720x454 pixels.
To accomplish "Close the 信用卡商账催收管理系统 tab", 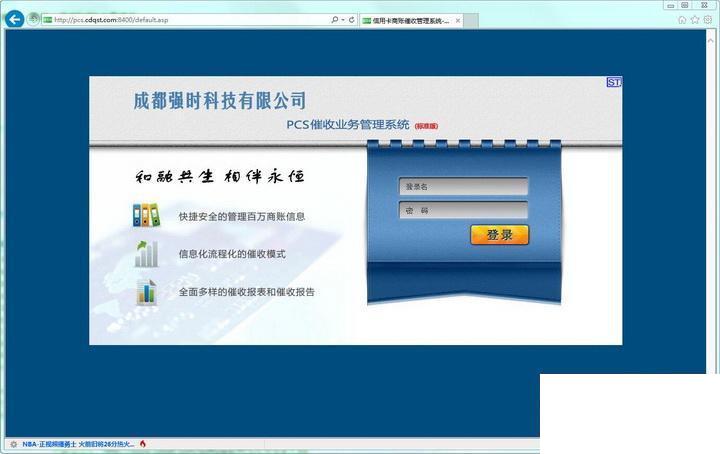I will pos(458,21).
